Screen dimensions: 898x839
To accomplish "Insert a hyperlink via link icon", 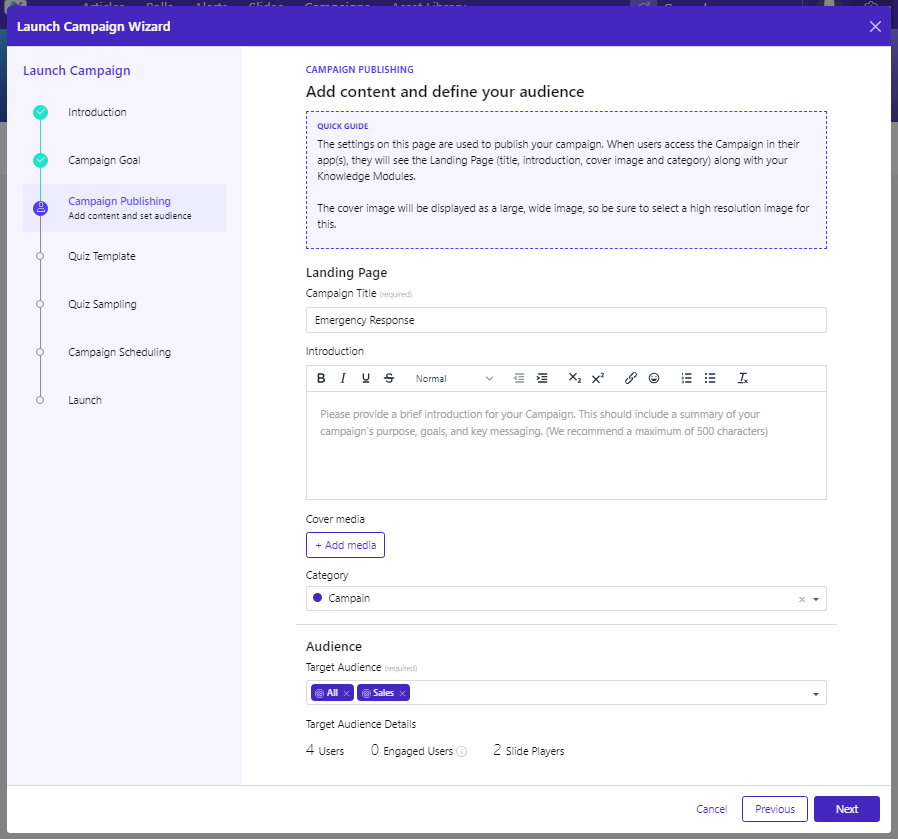I will tap(631, 378).
